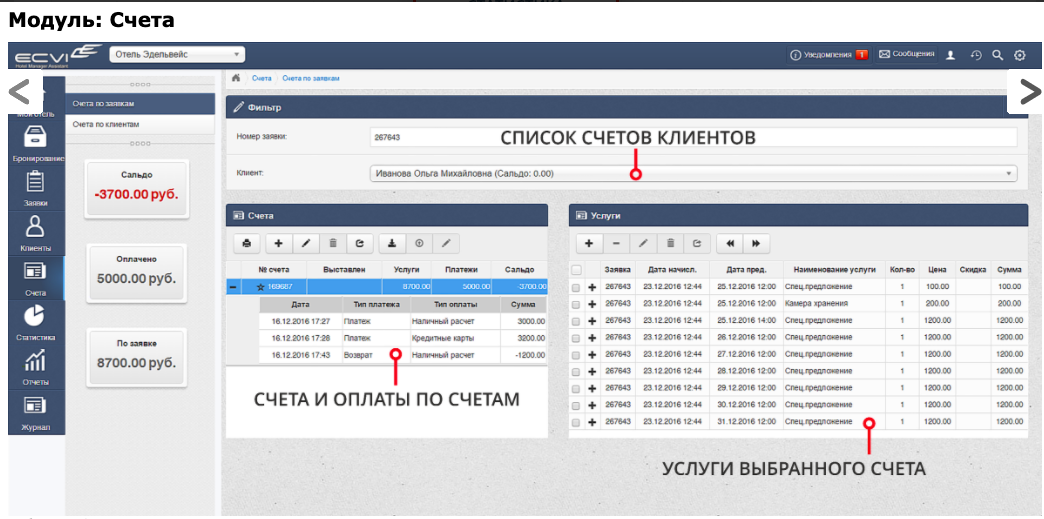Click the Номер заявки field containing 267643

pos(693,137)
